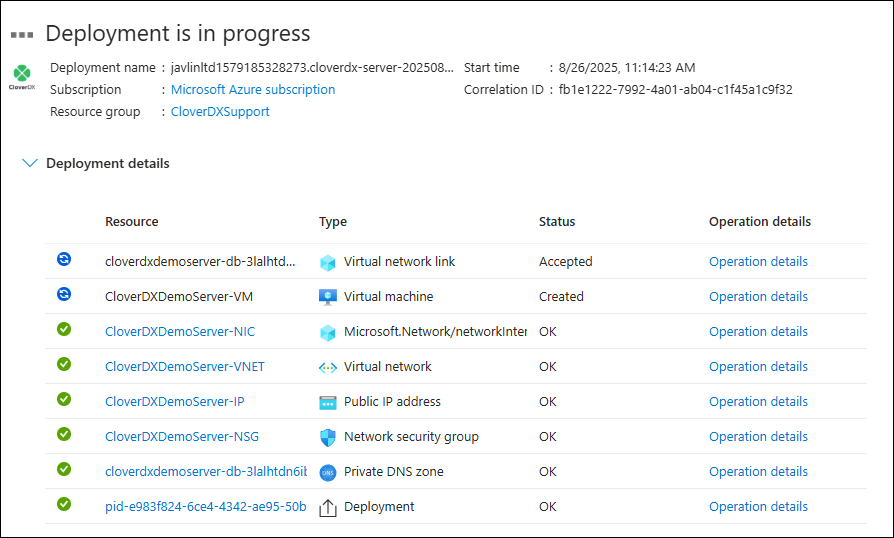The image size is (894, 538).
Task: Click the Status column header
Action: point(557,222)
